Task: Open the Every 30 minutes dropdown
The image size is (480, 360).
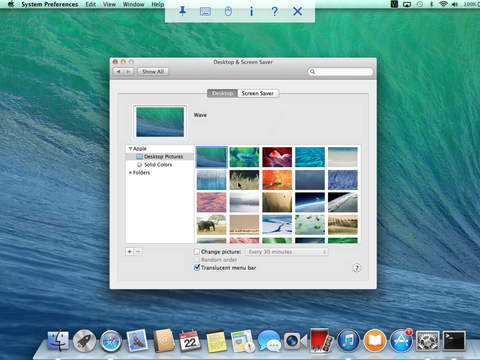Action: 287,252
